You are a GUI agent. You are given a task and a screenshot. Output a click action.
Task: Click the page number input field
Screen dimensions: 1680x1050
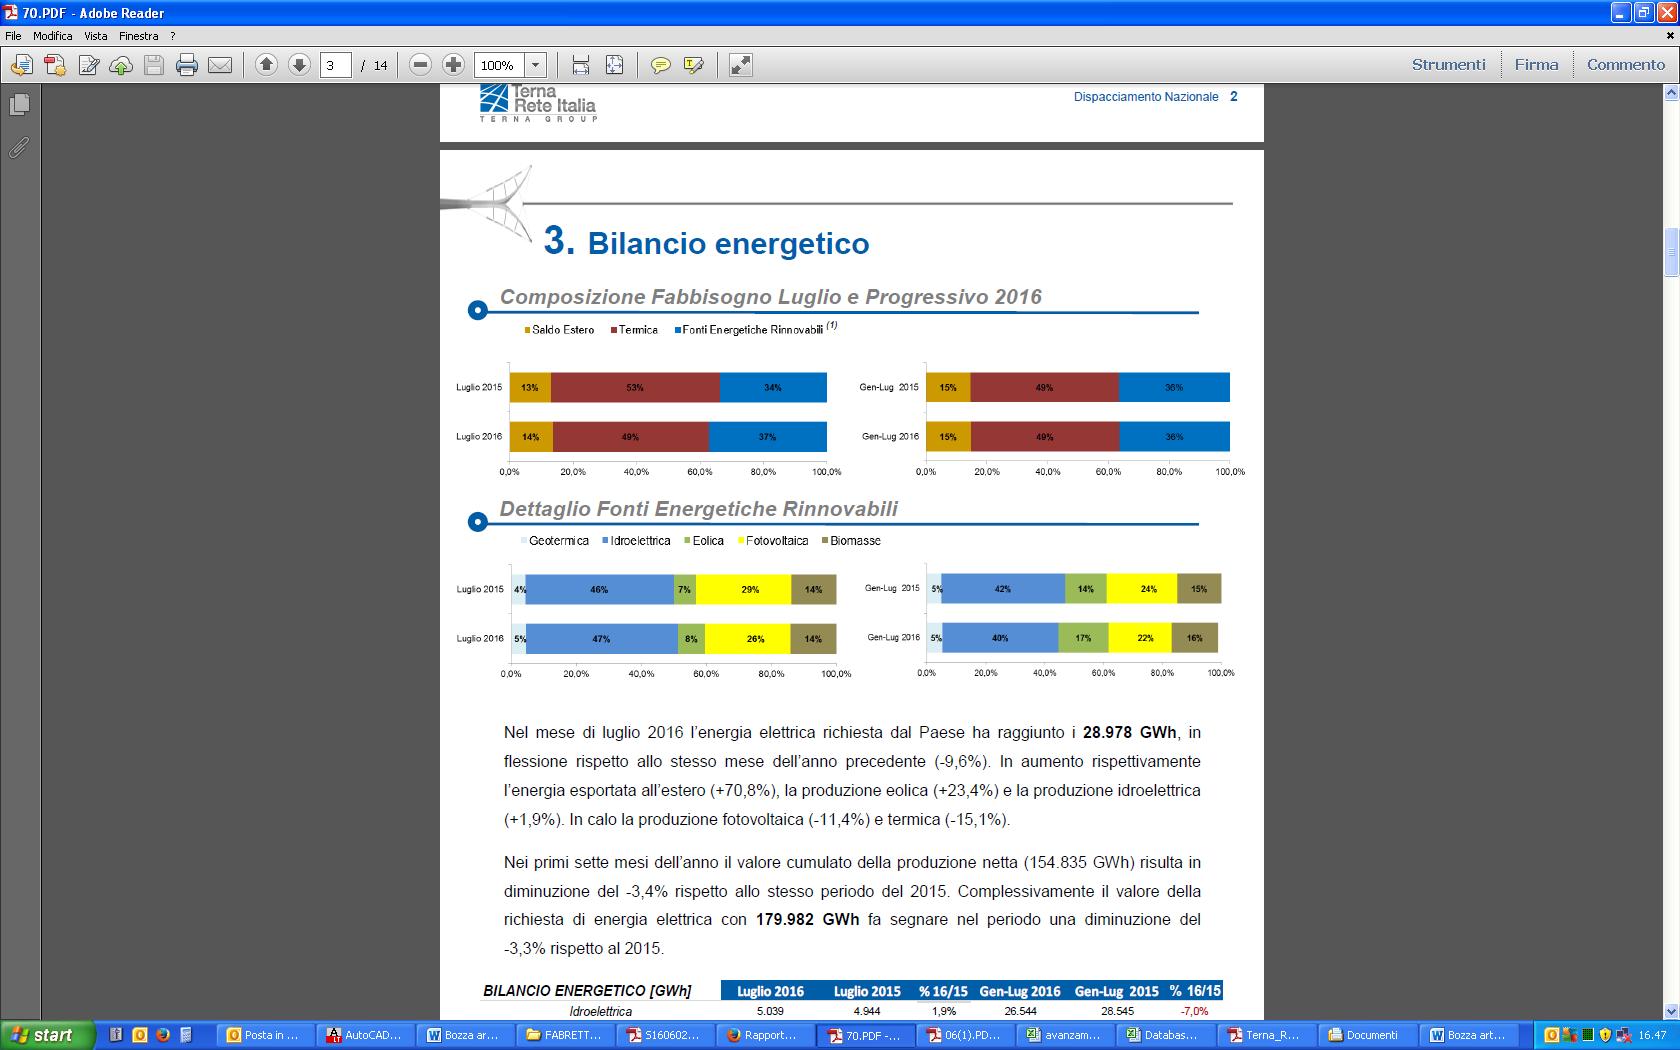(336, 65)
